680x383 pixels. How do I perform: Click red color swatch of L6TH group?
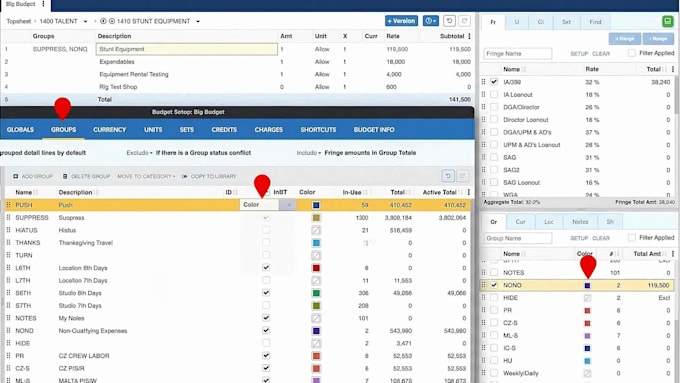[x=316, y=268]
